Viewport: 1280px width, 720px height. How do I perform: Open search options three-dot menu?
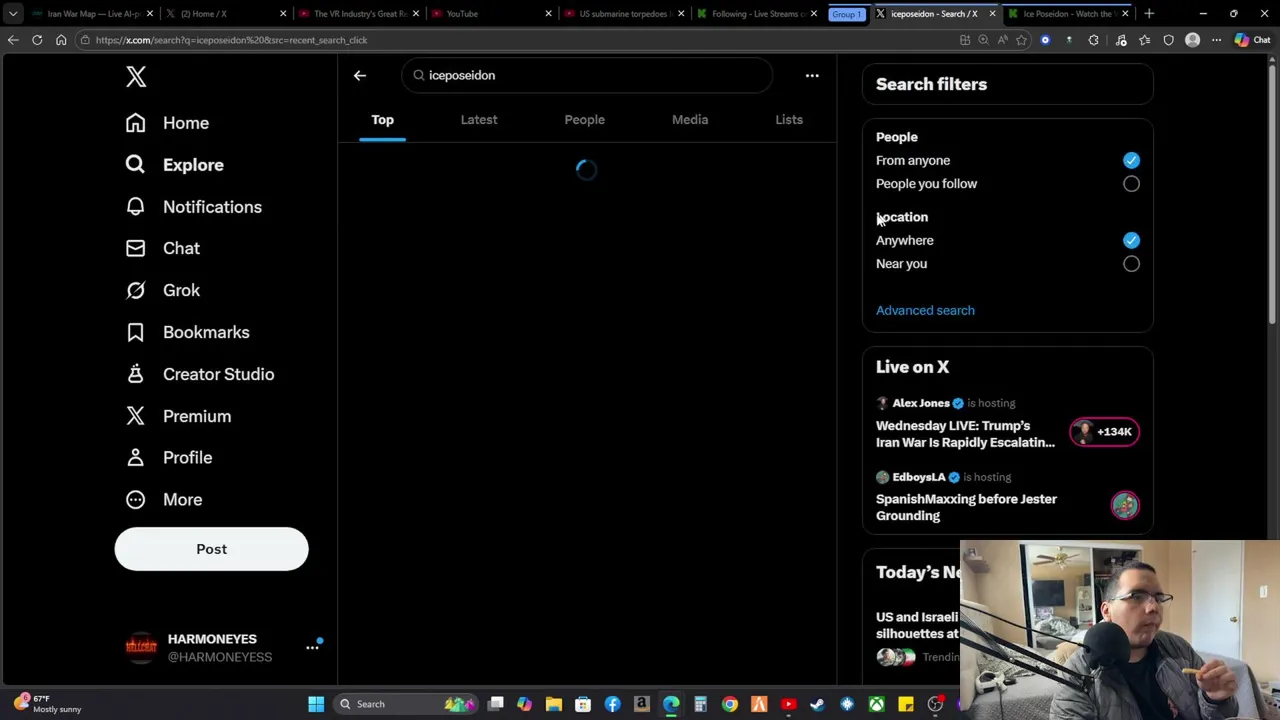(812, 75)
